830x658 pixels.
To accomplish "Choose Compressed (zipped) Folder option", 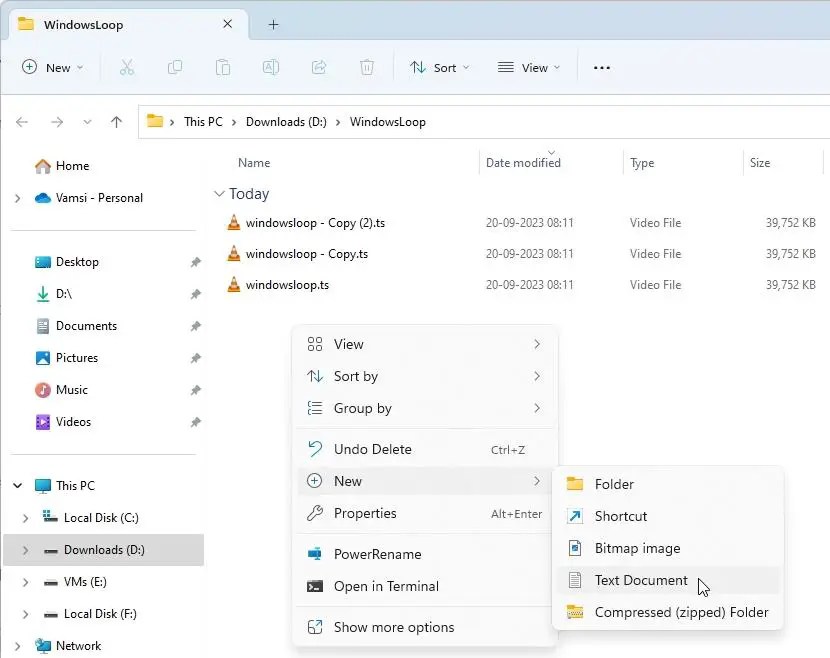I will [681, 612].
